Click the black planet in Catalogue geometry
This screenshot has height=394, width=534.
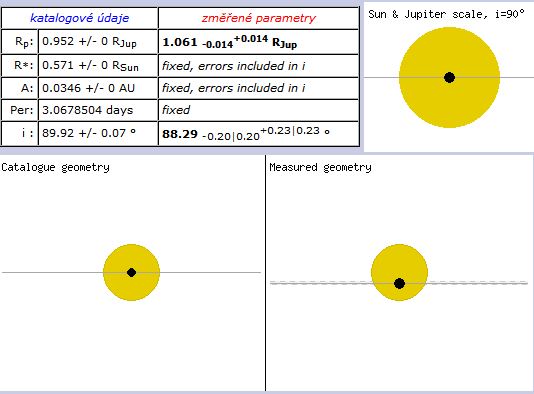pyautogui.click(x=131, y=272)
